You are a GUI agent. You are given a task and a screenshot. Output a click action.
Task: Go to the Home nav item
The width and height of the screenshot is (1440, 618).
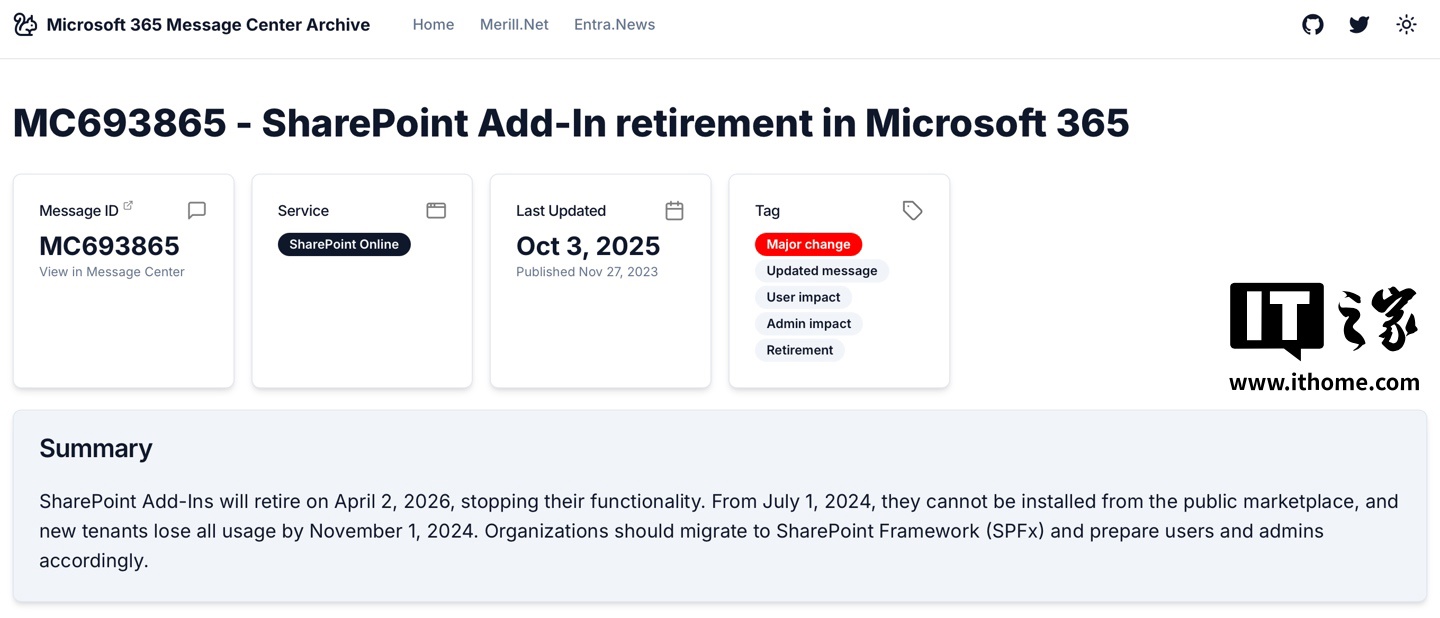(433, 25)
